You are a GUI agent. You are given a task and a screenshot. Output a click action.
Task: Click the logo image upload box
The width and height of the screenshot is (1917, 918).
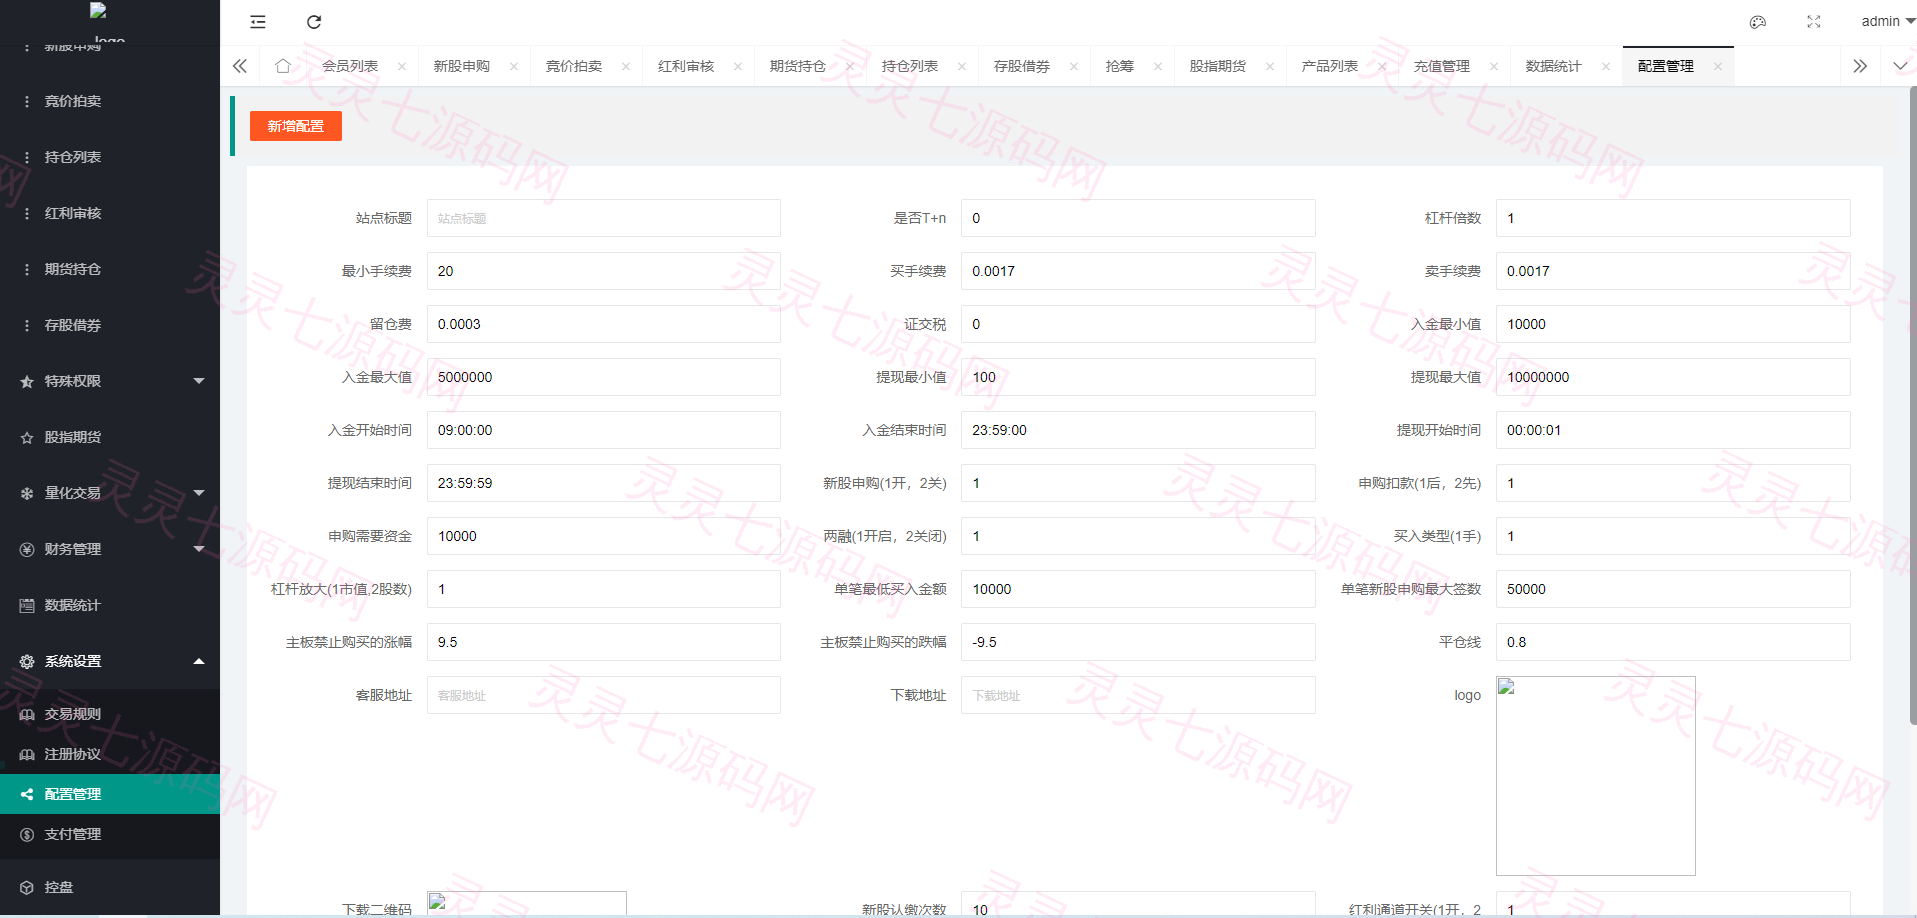[x=1596, y=776]
